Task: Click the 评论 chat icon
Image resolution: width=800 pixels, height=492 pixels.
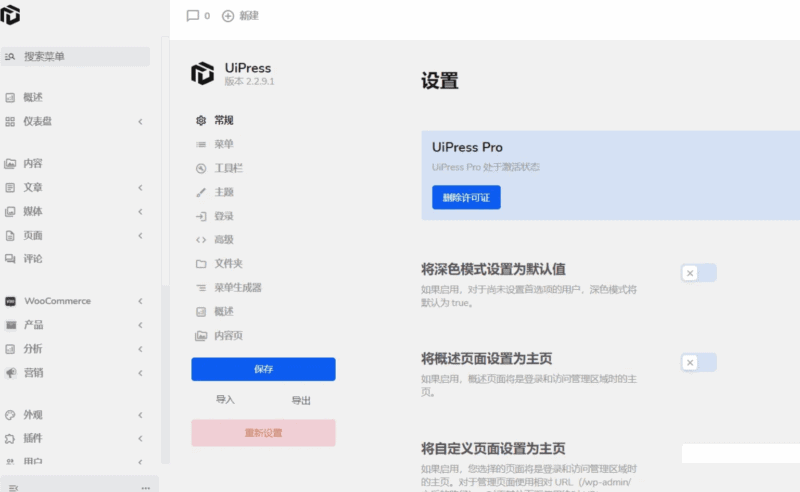Action: (10, 259)
